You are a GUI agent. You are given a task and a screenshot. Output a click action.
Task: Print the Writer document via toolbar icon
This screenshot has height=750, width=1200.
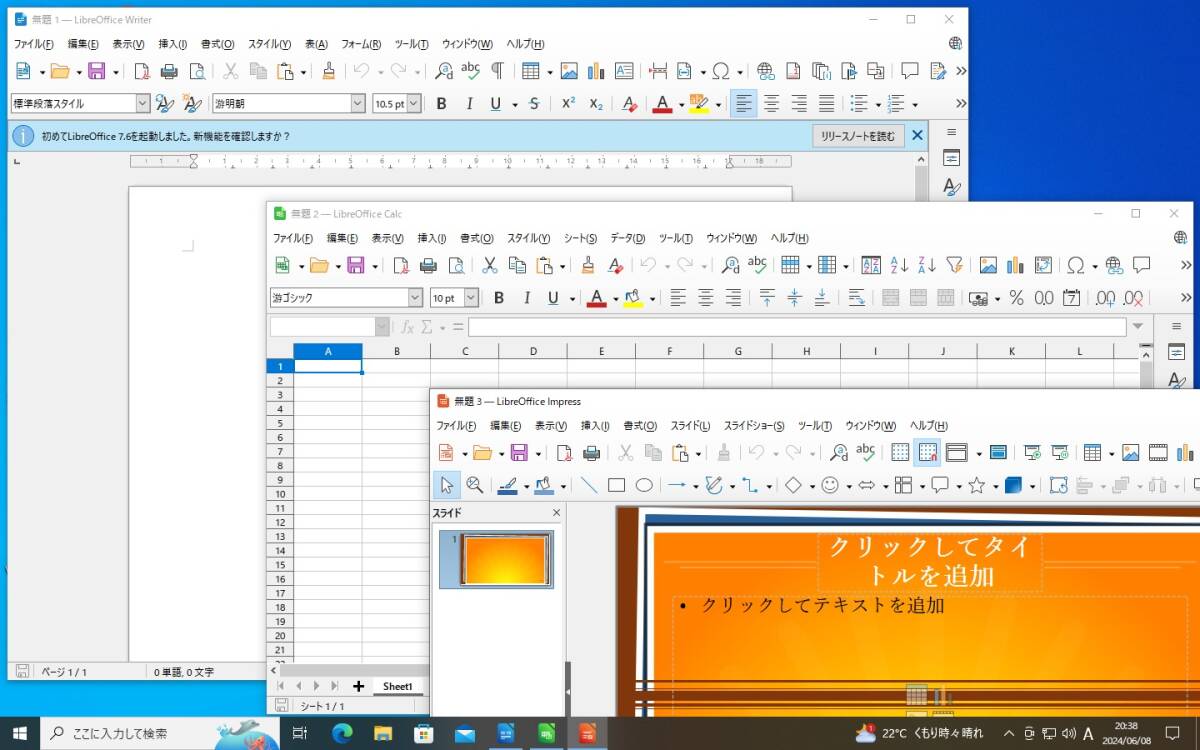(x=169, y=71)
